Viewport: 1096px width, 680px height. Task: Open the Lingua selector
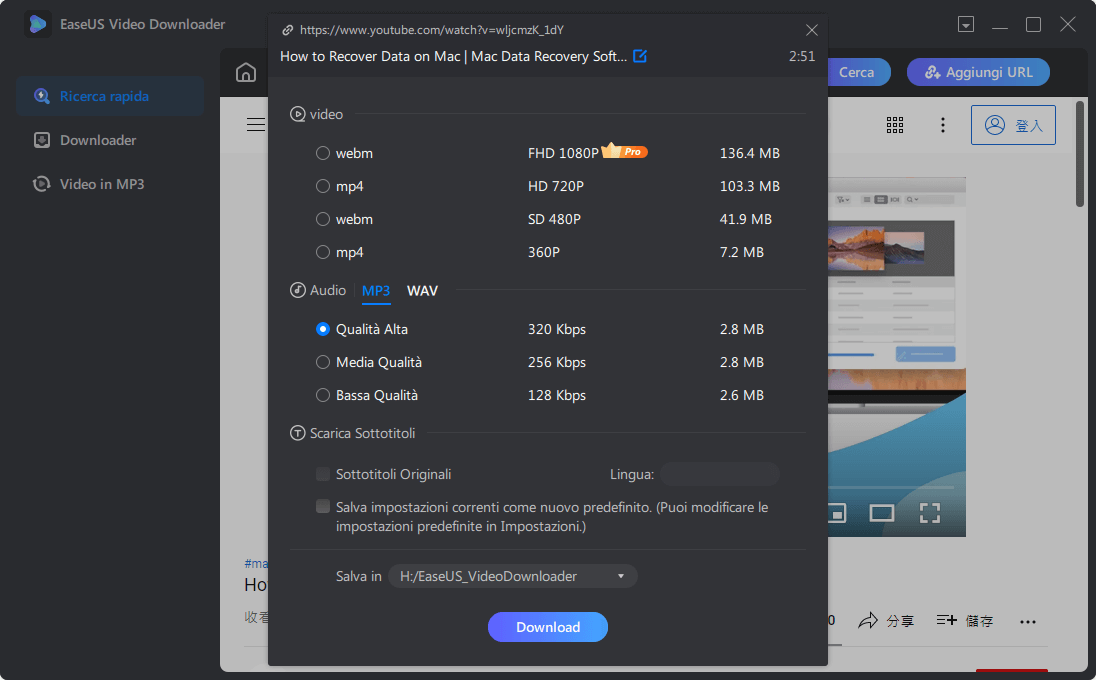tap(719, 474)
